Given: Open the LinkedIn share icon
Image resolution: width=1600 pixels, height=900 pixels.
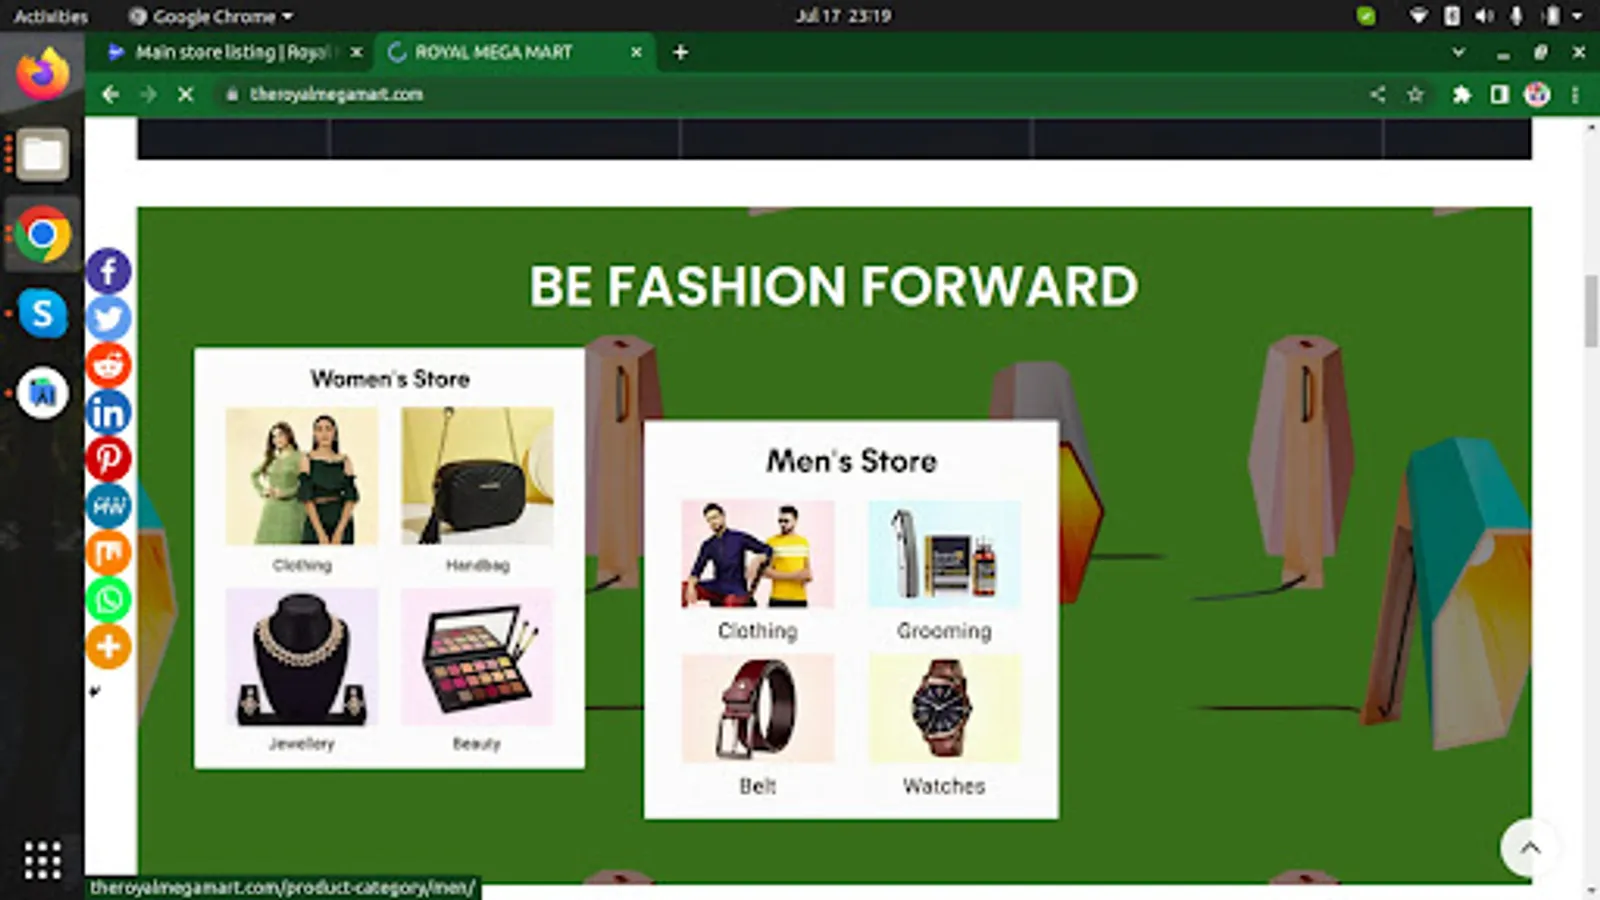Looking at the screenshot, I should coord(108,412).
